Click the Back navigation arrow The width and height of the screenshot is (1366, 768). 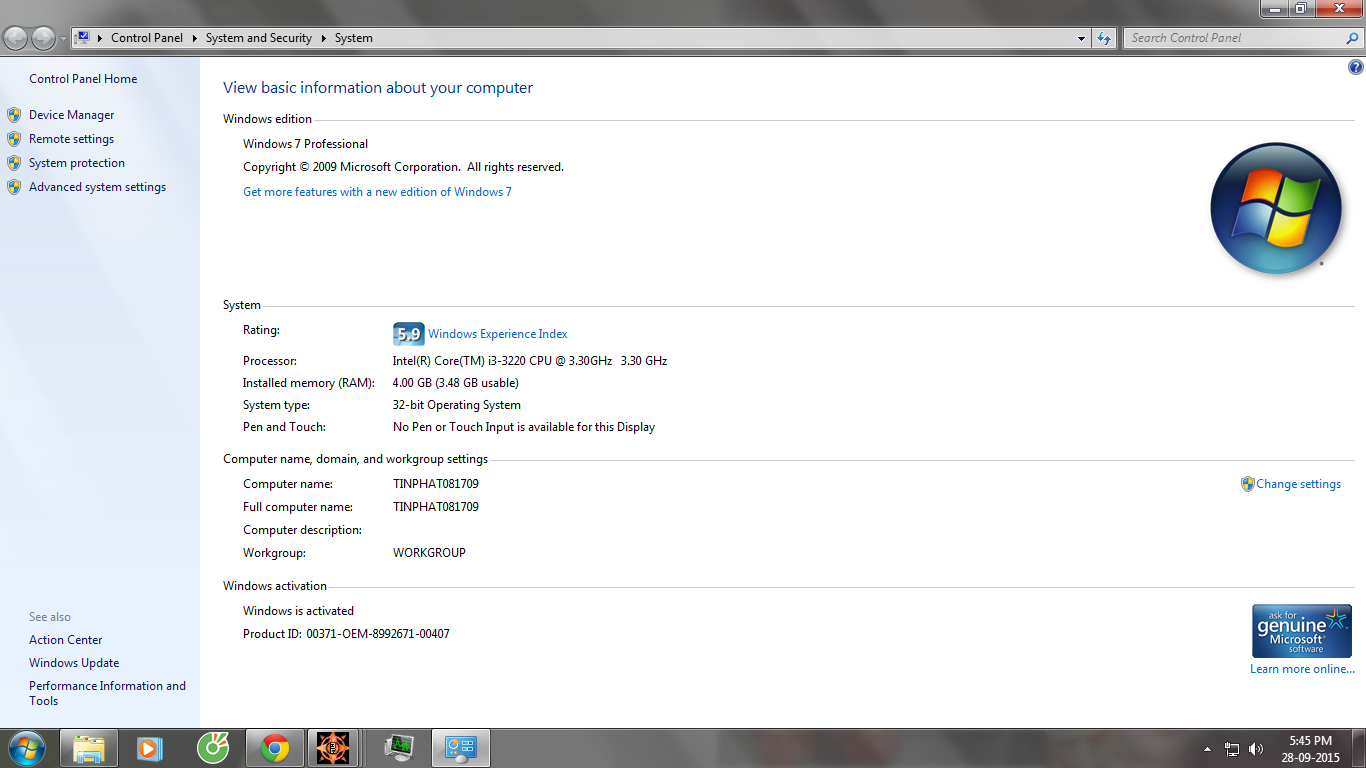click(x=16, y=38)
